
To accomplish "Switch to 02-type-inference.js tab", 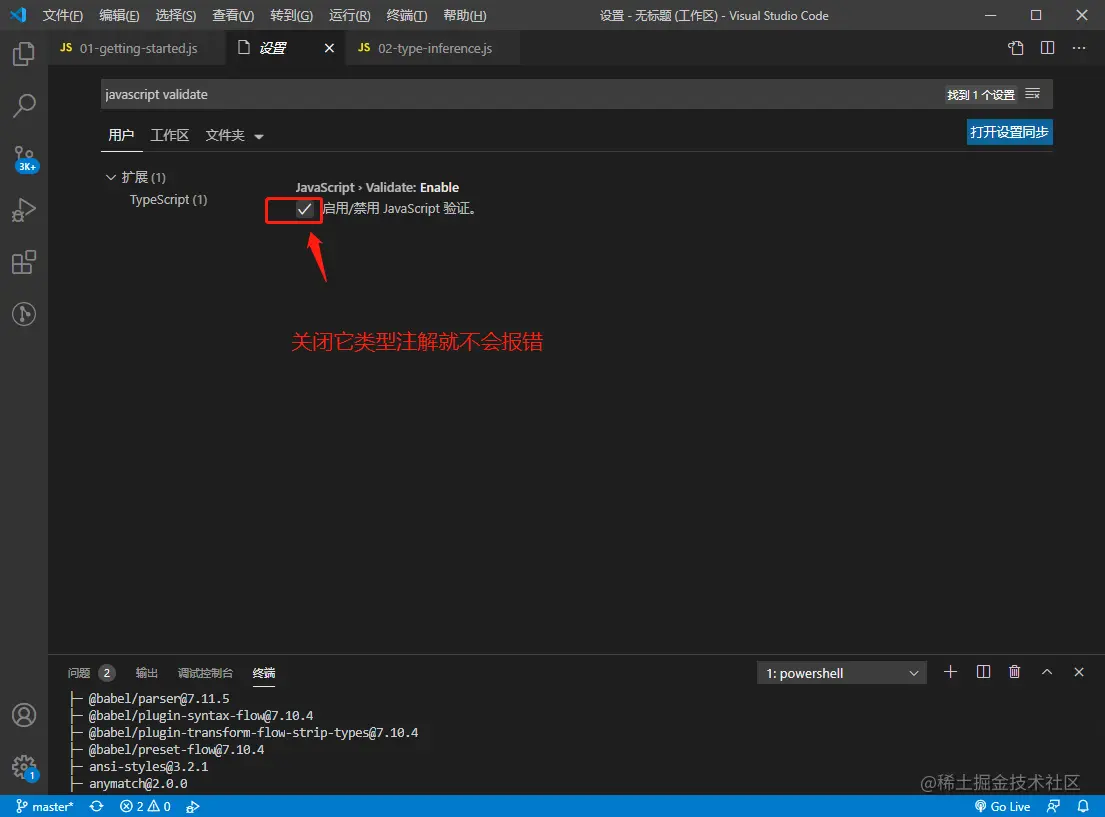I will [x=433, y=48].
